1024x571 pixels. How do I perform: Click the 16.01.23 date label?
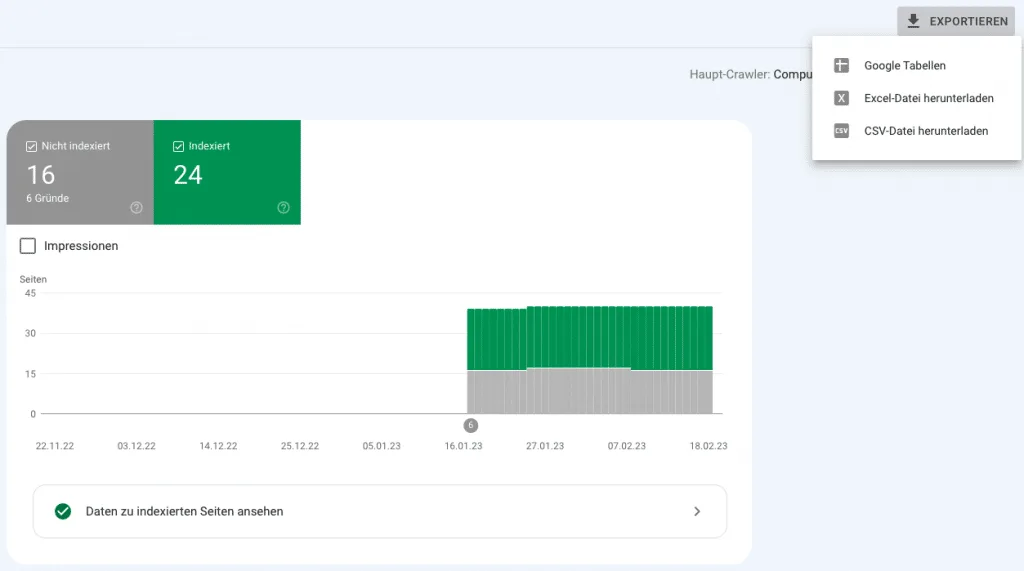point(464,446)
